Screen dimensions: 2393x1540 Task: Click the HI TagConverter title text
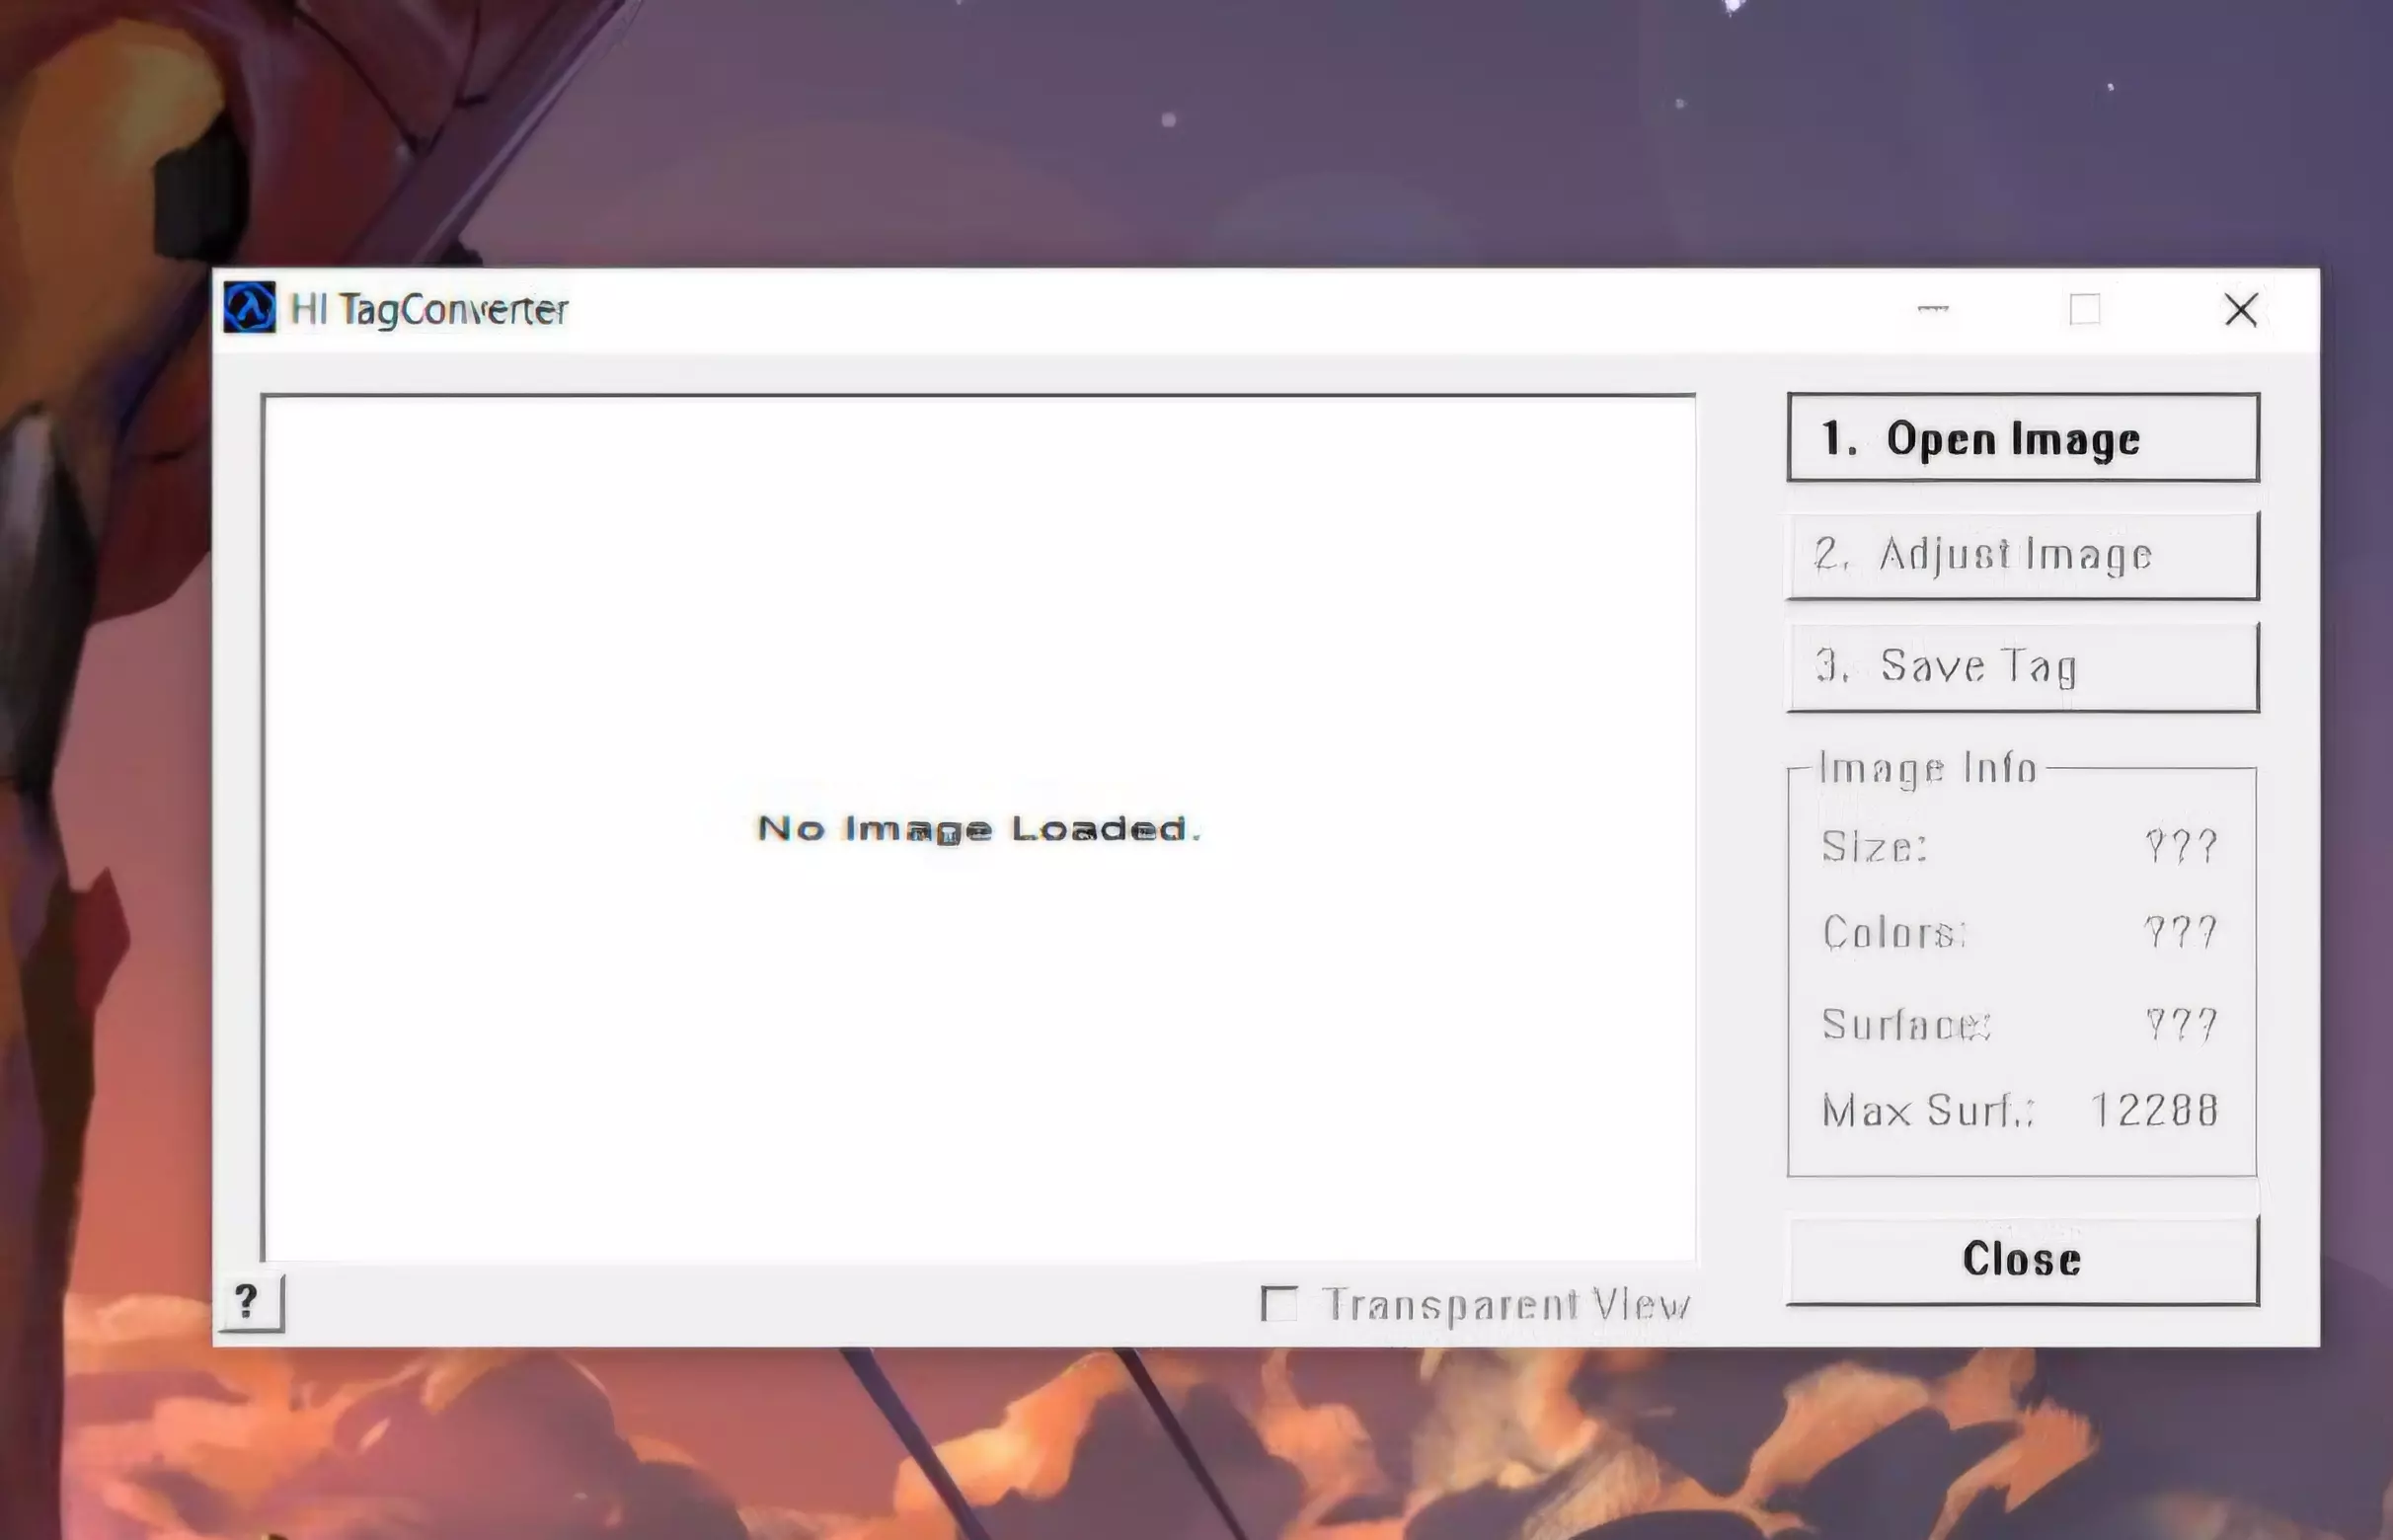click(429, 310)
